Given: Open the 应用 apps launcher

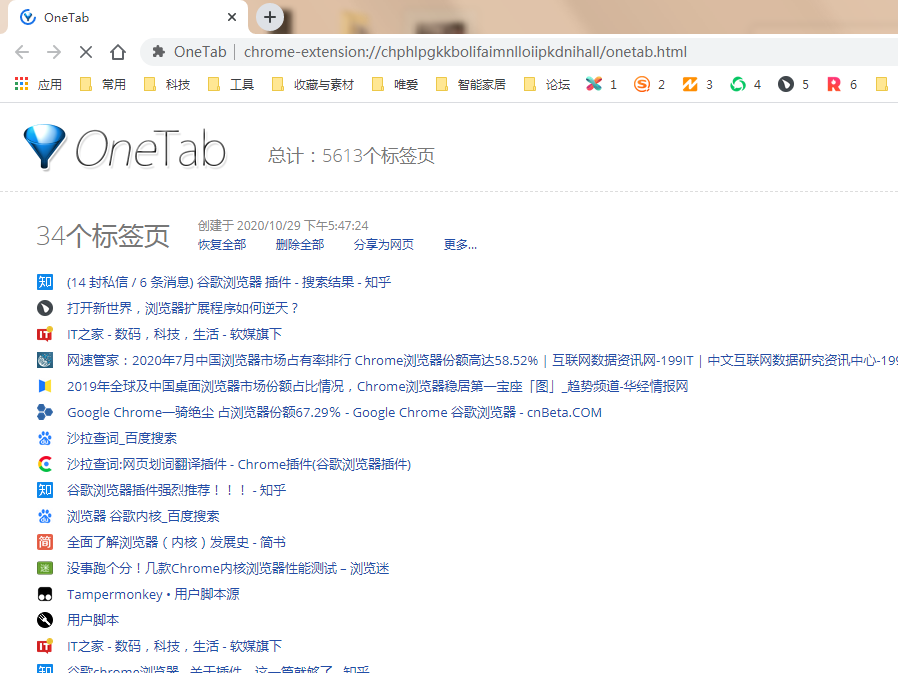Looking at the screenshot, I should (x=38, y=85).
